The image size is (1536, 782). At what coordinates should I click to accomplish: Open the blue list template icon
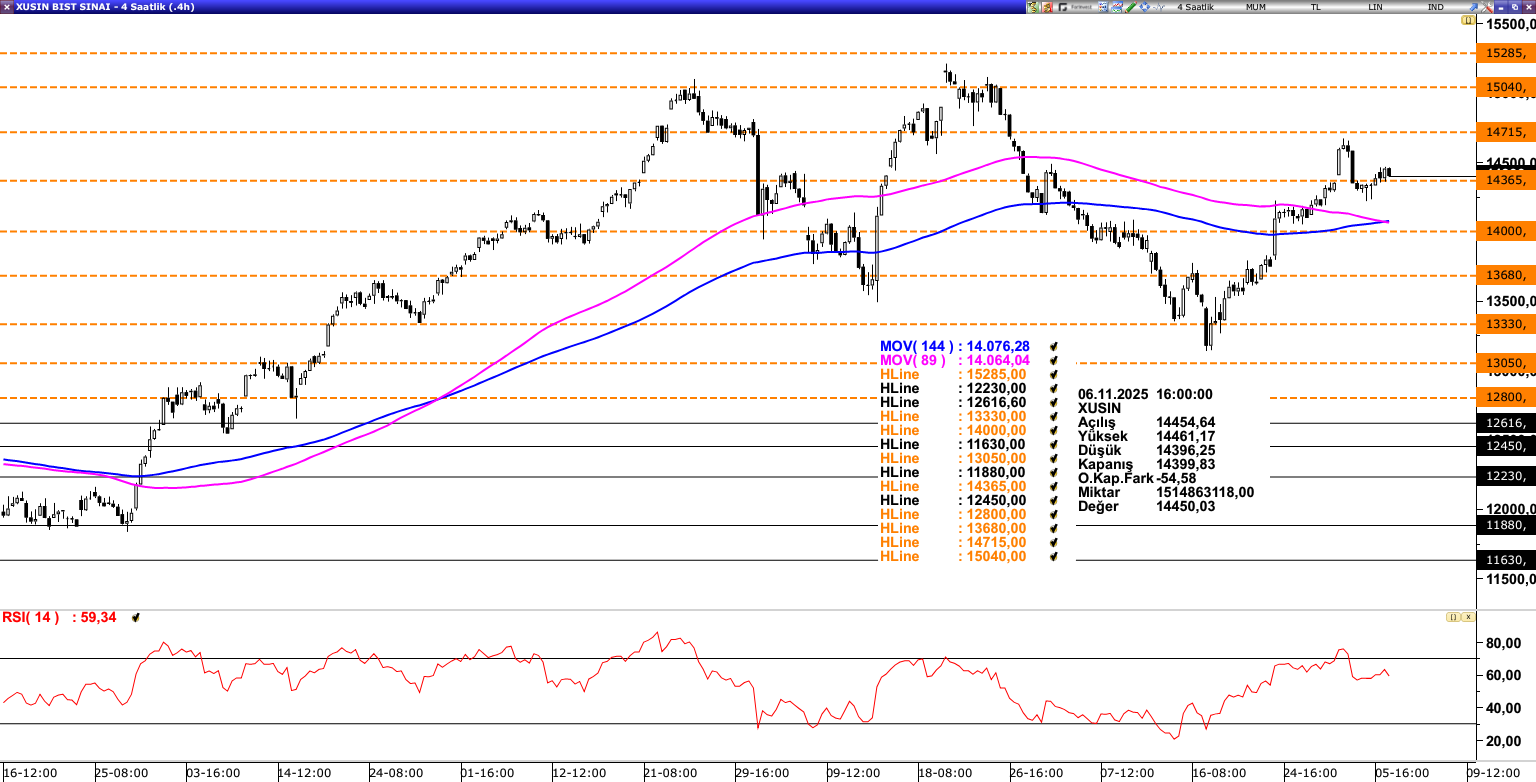click(1102, 7)
